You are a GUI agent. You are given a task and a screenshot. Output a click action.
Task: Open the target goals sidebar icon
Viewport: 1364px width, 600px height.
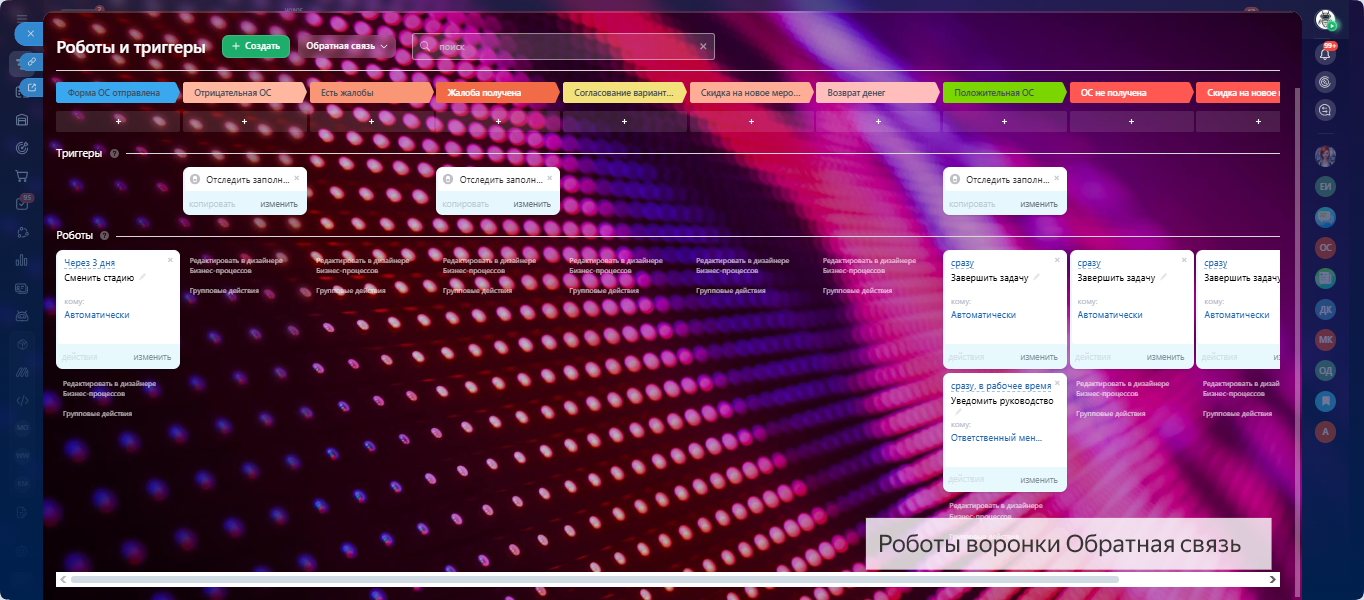click(22, 148)
